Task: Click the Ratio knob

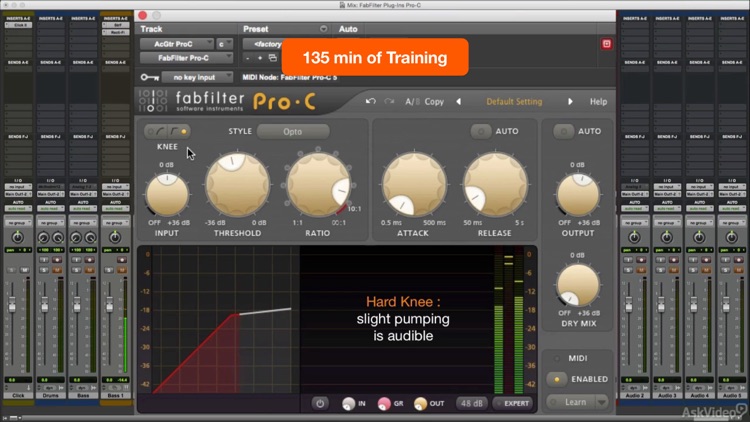Action: (x=319, y=185)
